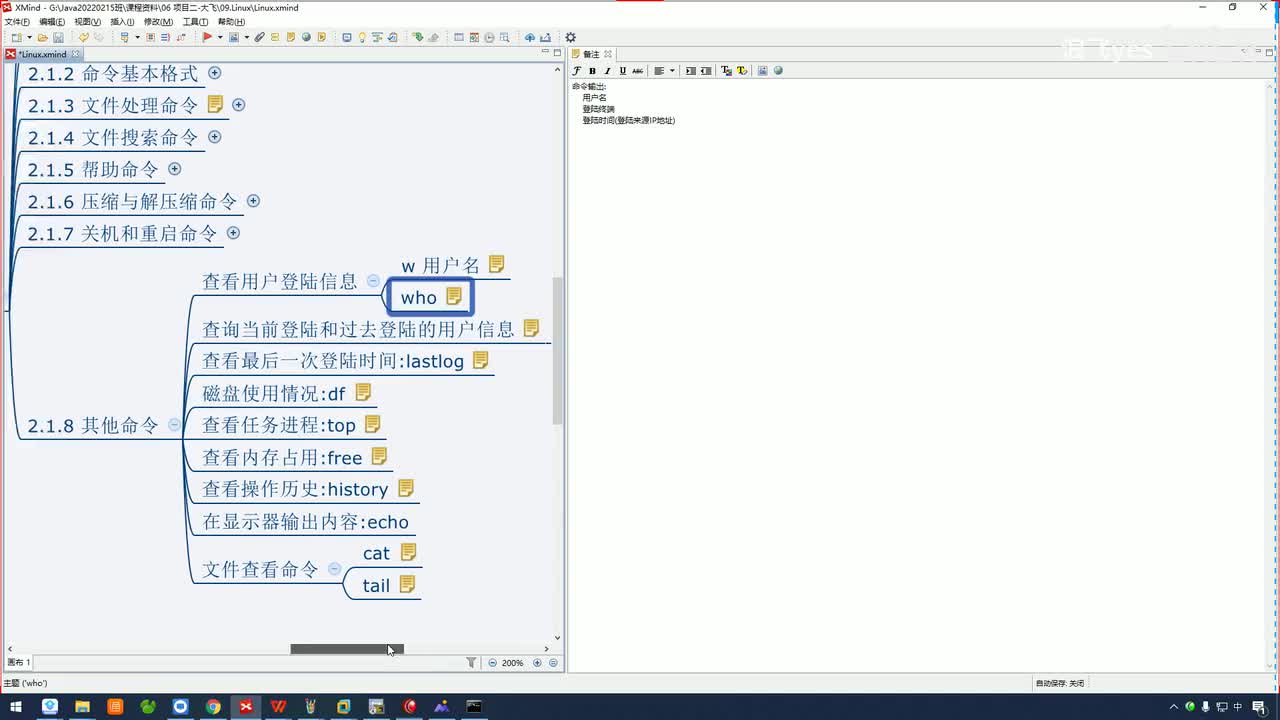Open the 视图(V) menu

click(88, 21)
